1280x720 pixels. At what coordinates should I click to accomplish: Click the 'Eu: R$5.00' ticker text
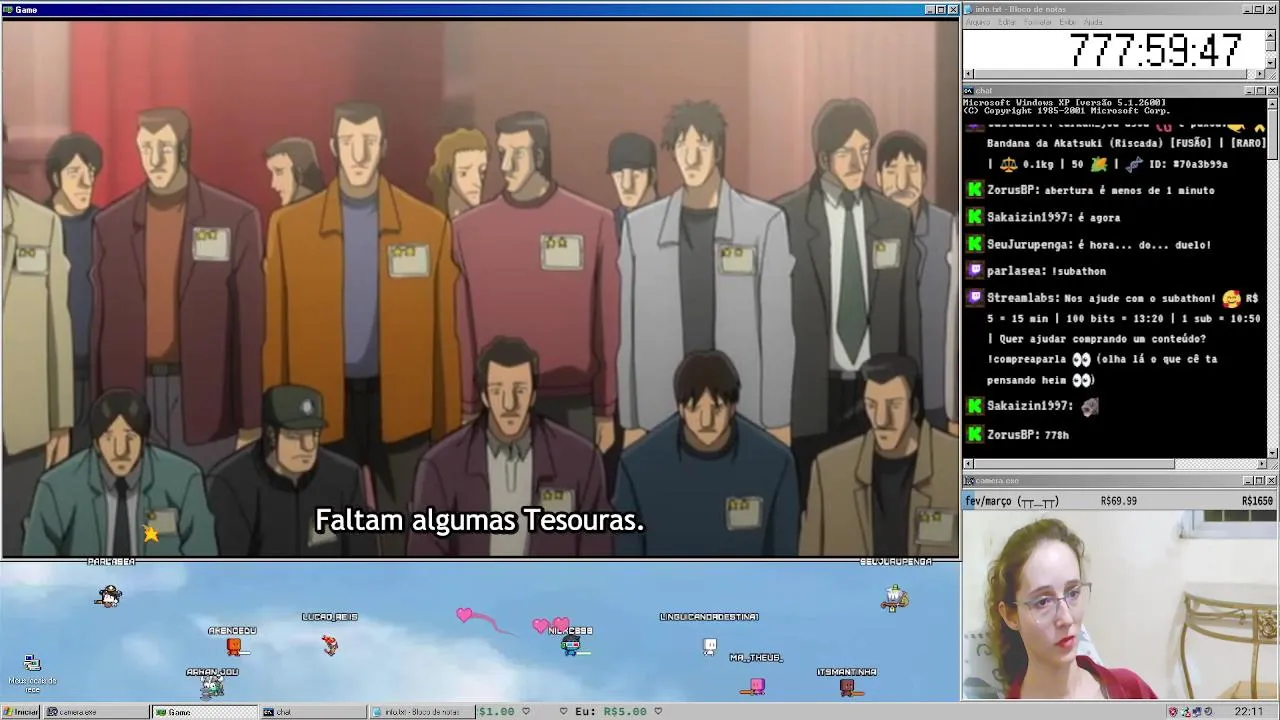pos(611,712)
